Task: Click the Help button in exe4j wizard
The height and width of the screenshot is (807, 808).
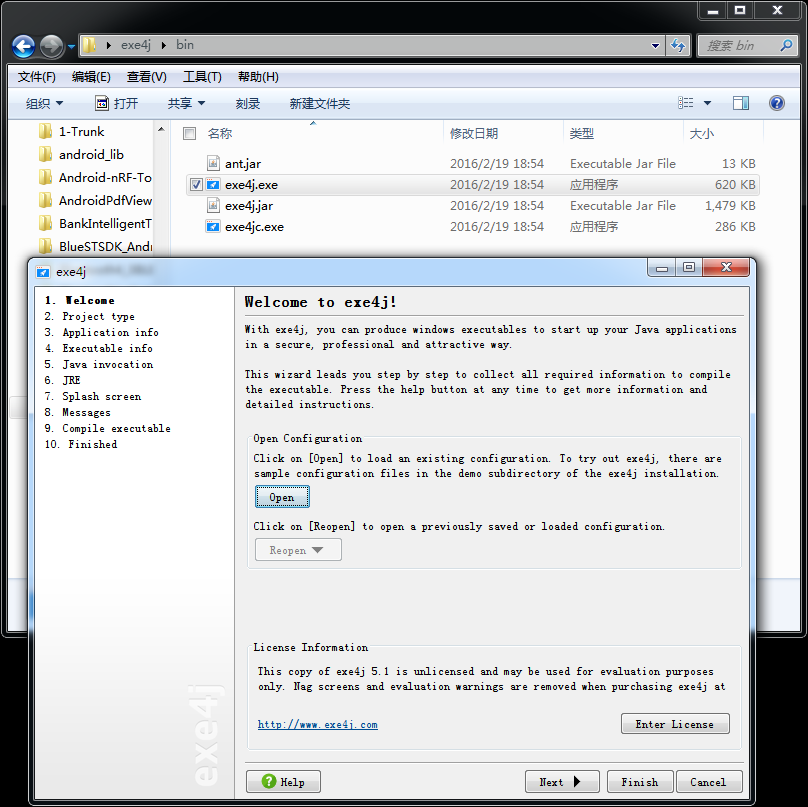Action: point(283,782)
